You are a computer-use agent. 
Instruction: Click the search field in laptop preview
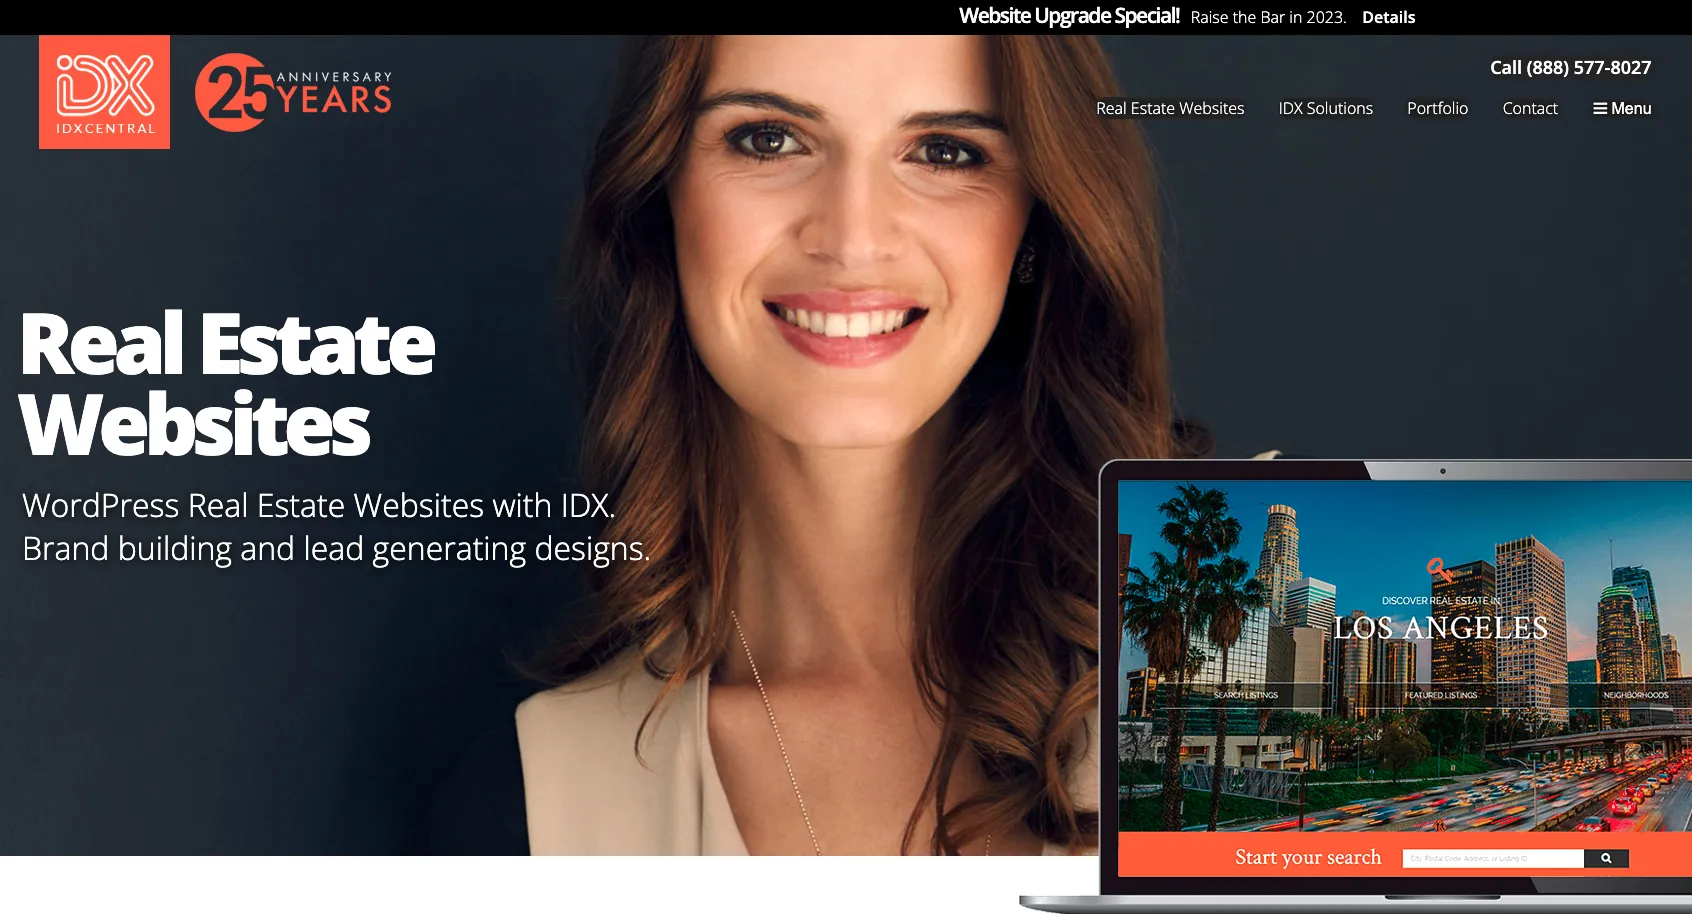click(1493, 858)
